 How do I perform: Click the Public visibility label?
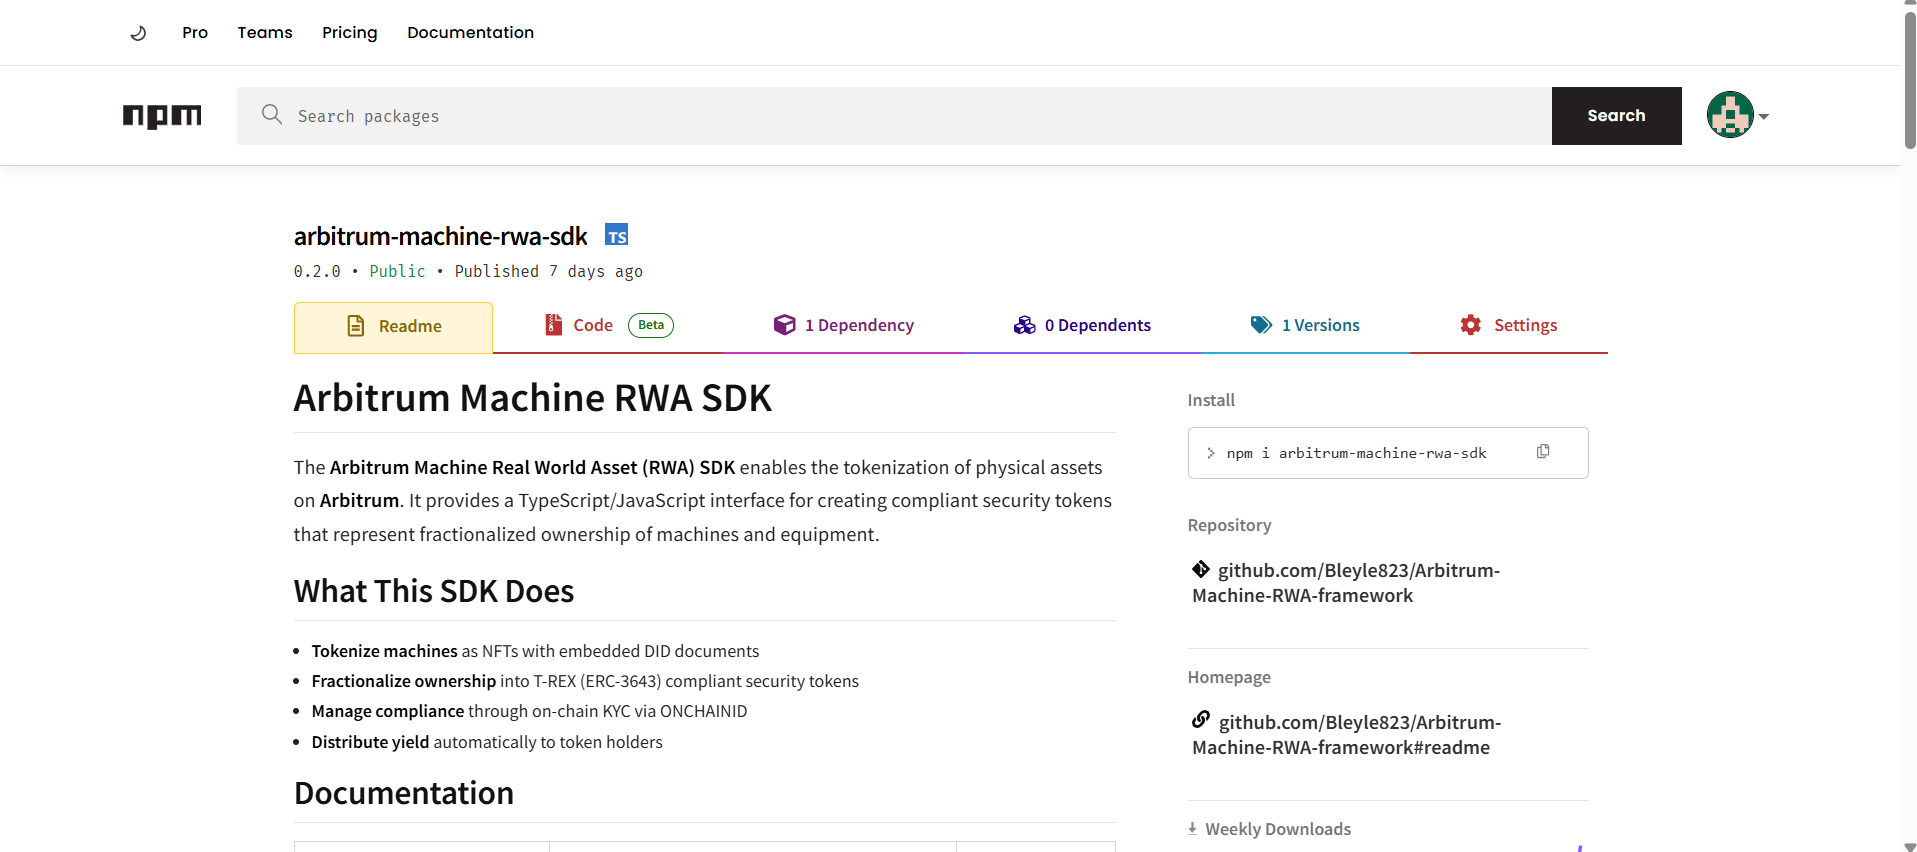(x=397, y=272)
